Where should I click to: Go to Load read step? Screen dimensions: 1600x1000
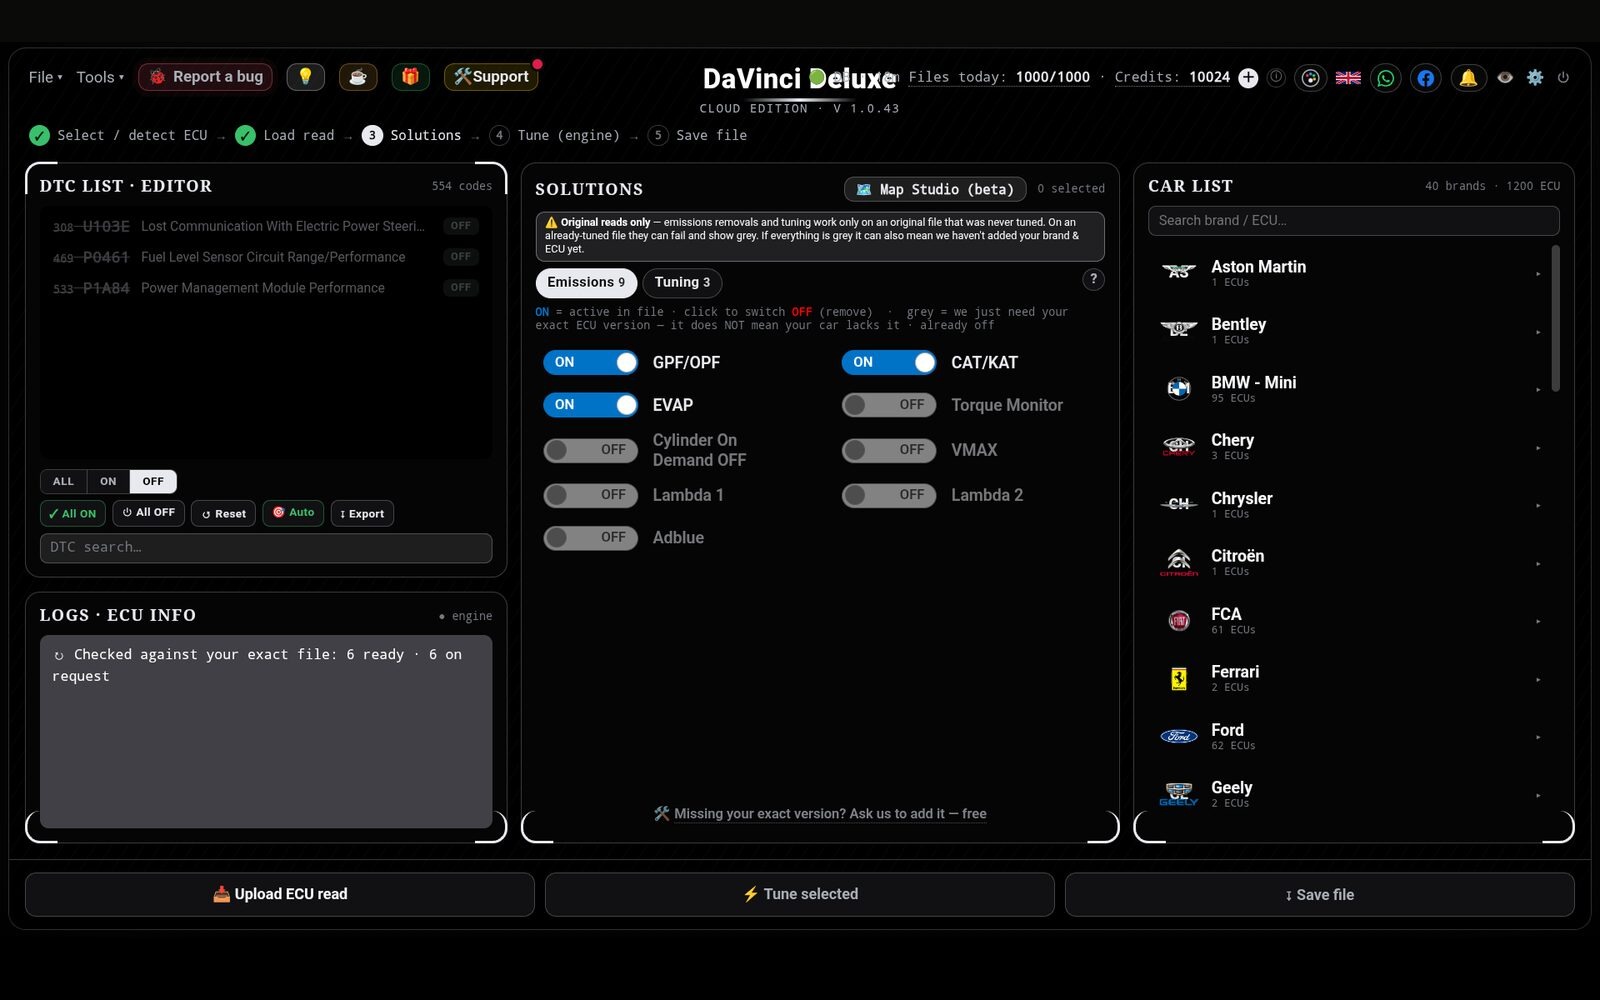coord(285,135)
